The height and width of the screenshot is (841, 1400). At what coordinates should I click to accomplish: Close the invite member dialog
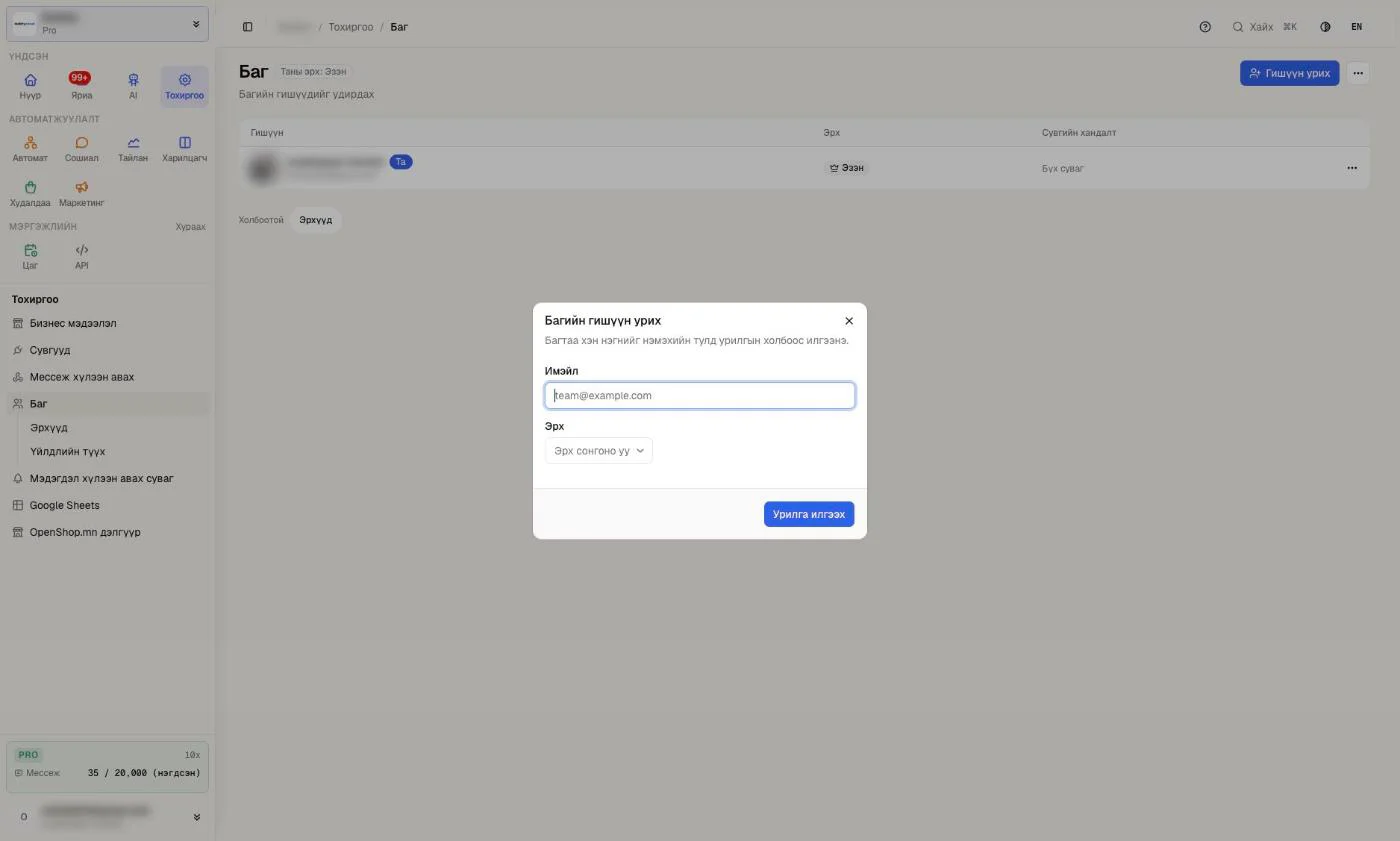849,321
